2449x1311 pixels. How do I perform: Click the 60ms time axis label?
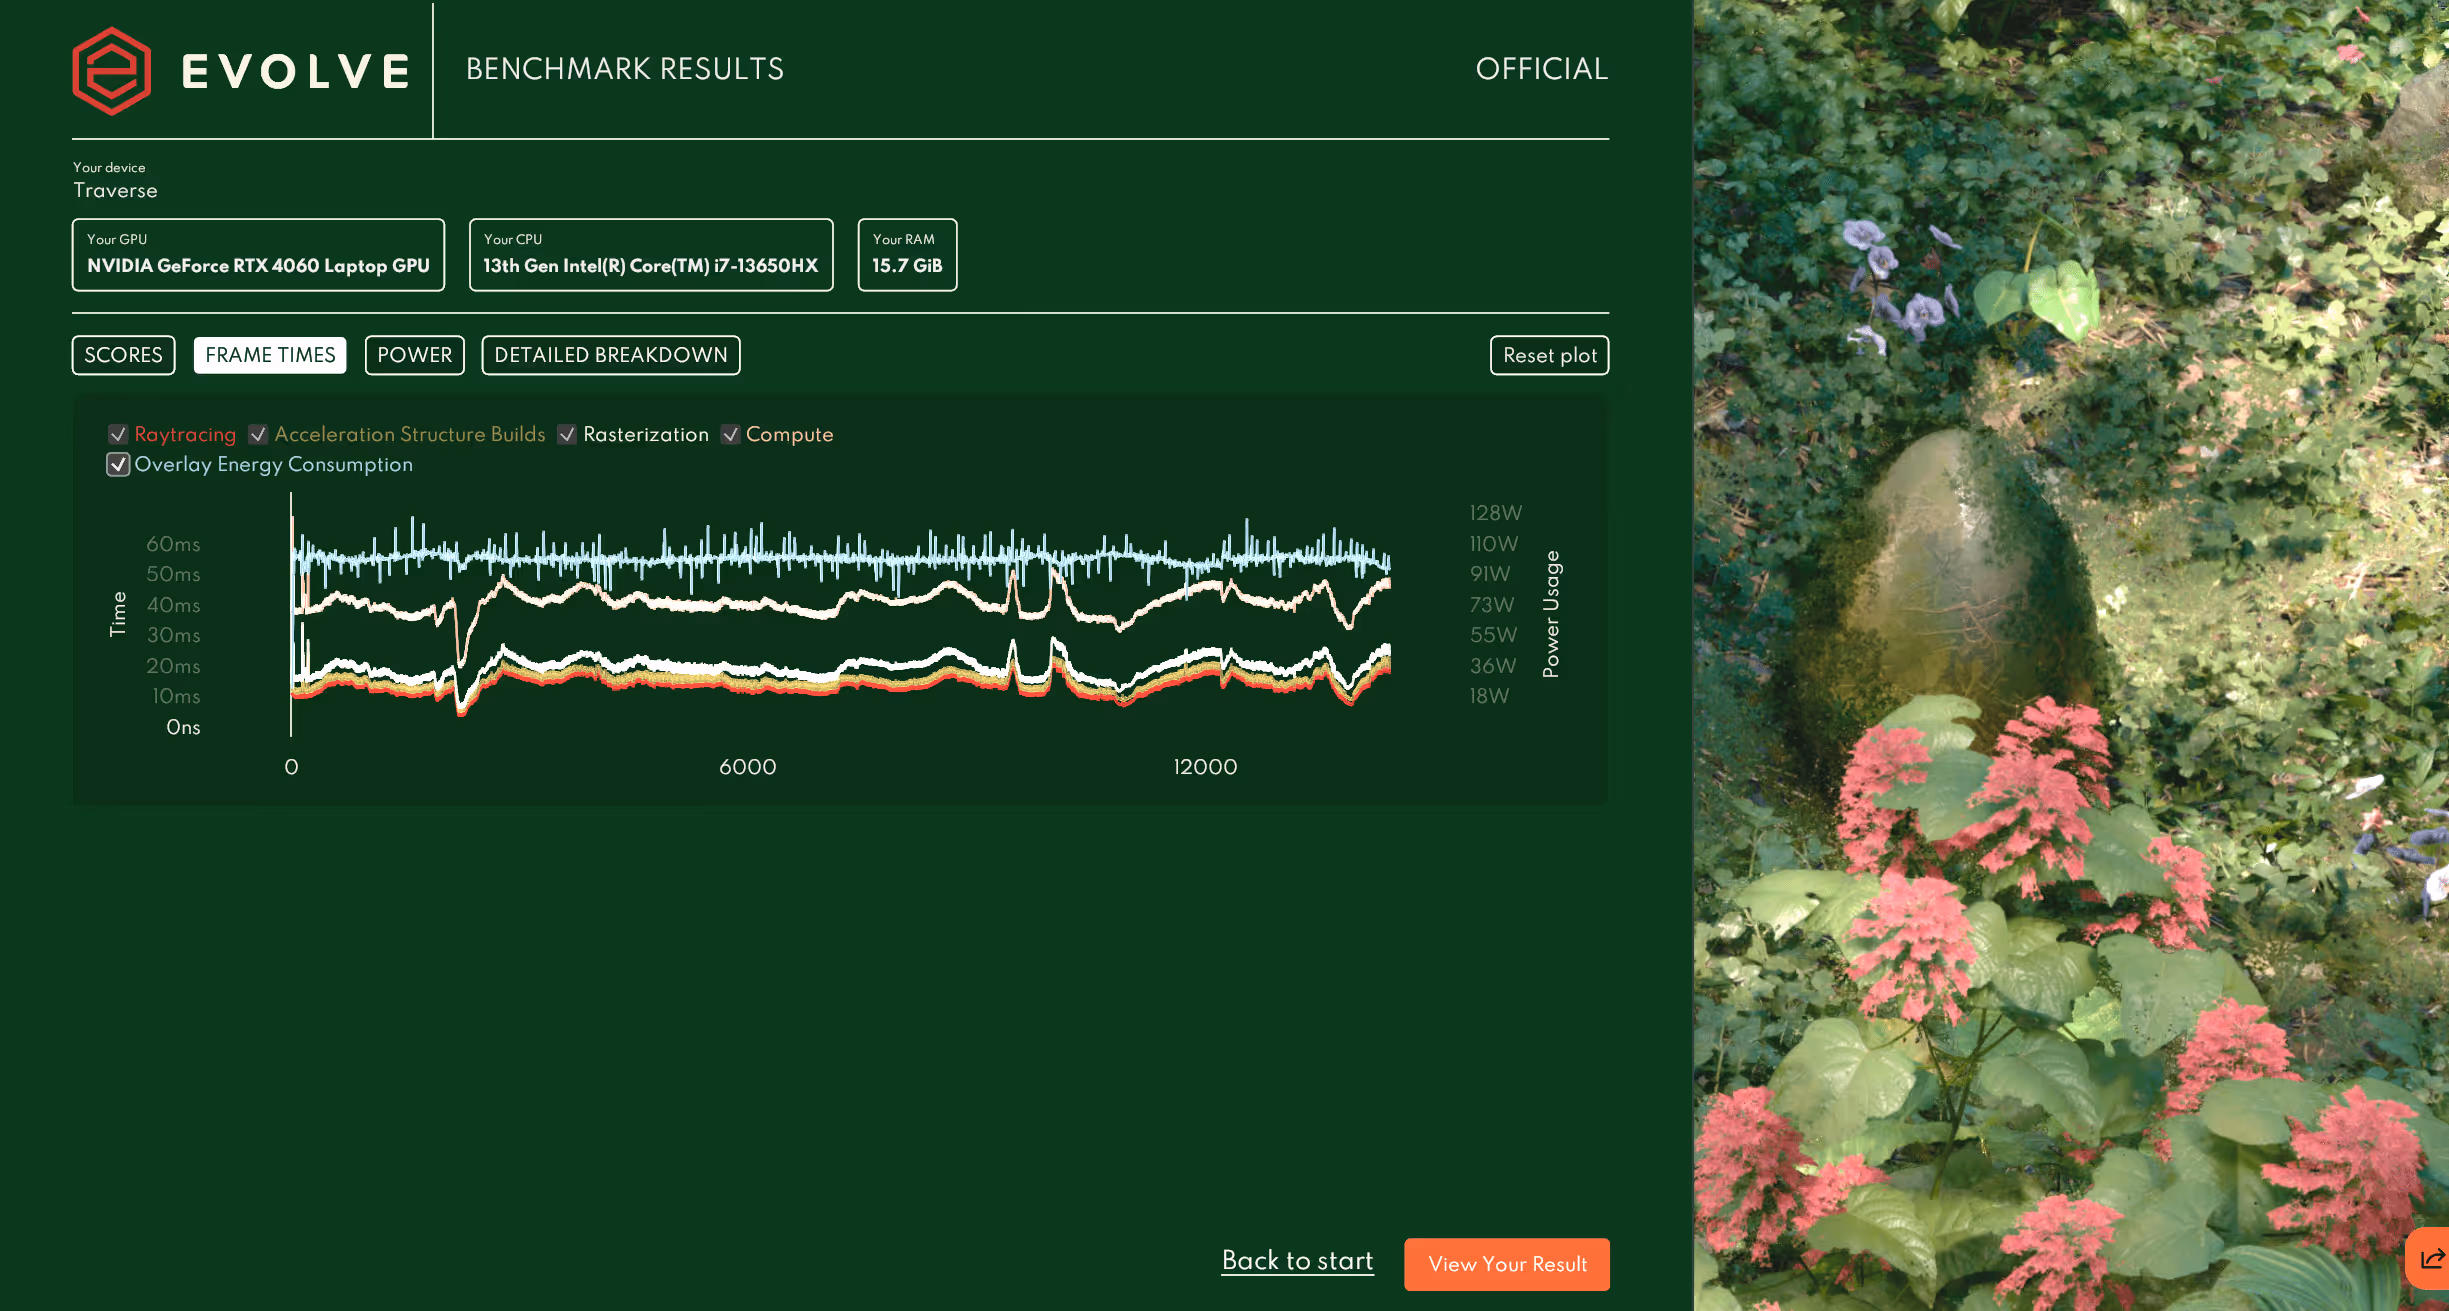pos(173,544)
